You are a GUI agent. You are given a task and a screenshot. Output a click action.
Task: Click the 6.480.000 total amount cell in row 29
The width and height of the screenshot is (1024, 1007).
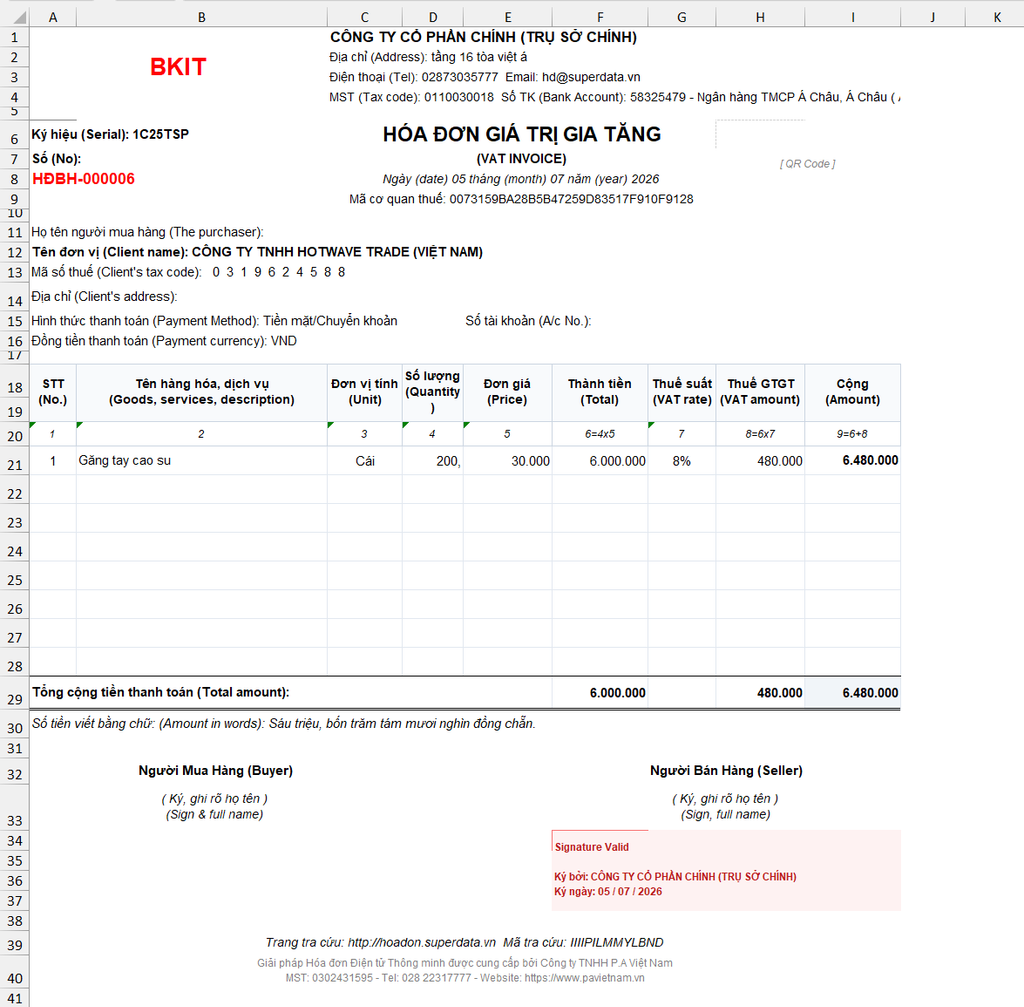852,693
